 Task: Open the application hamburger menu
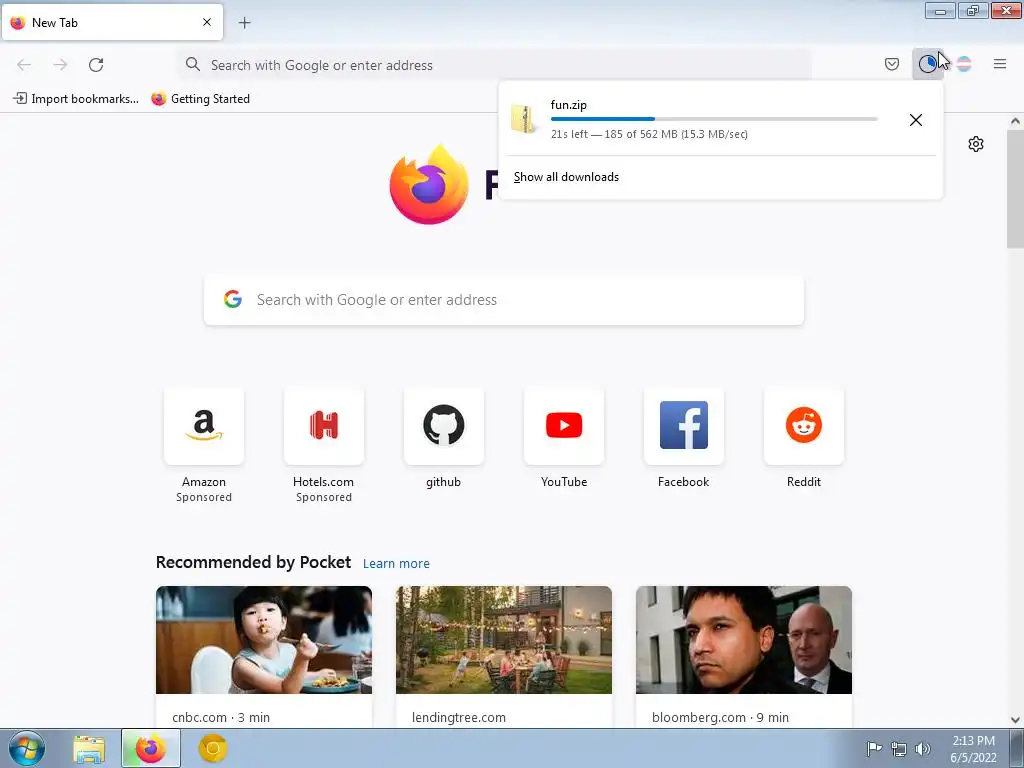point(1000,64)
